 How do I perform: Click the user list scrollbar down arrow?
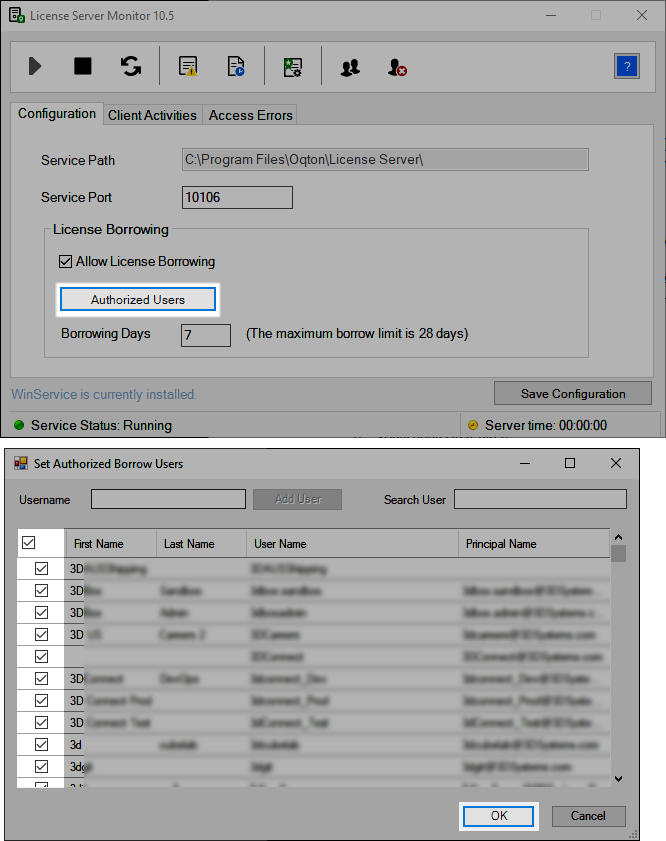point(618,777)
